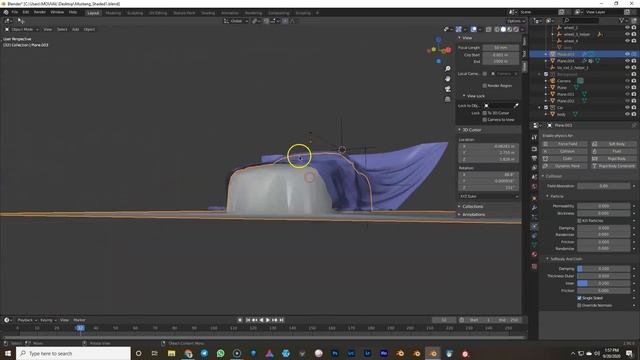
Task: Toggle camera view gizmo icon
Action: tap(448, 89)
